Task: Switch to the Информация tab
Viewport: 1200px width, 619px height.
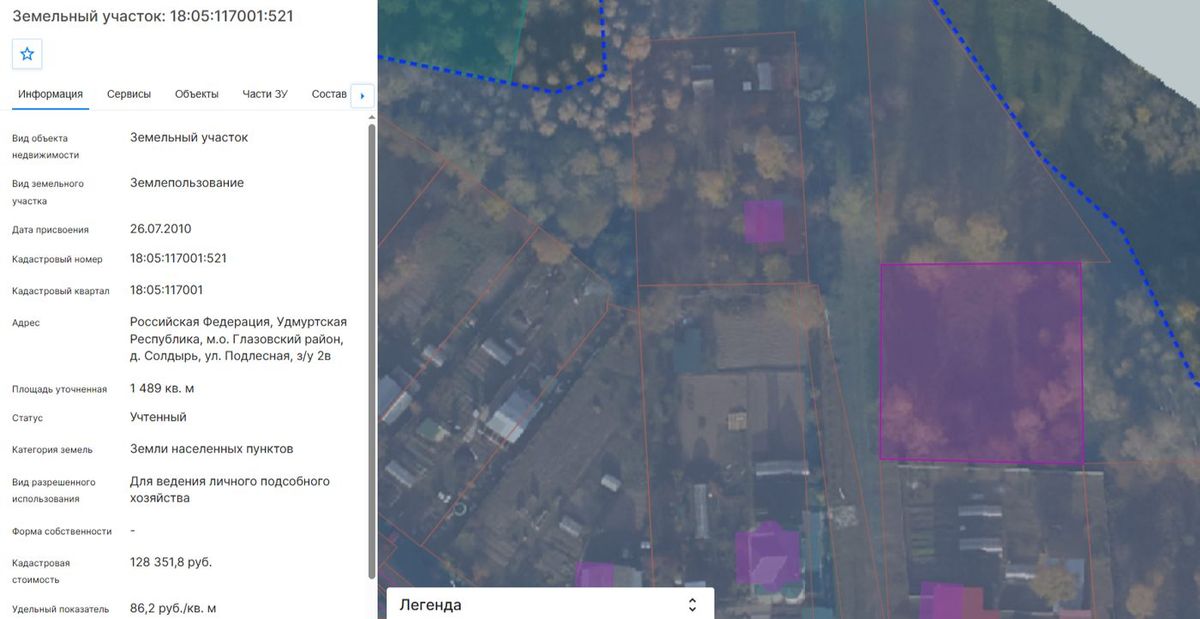Action: click(x=50, y=94)
